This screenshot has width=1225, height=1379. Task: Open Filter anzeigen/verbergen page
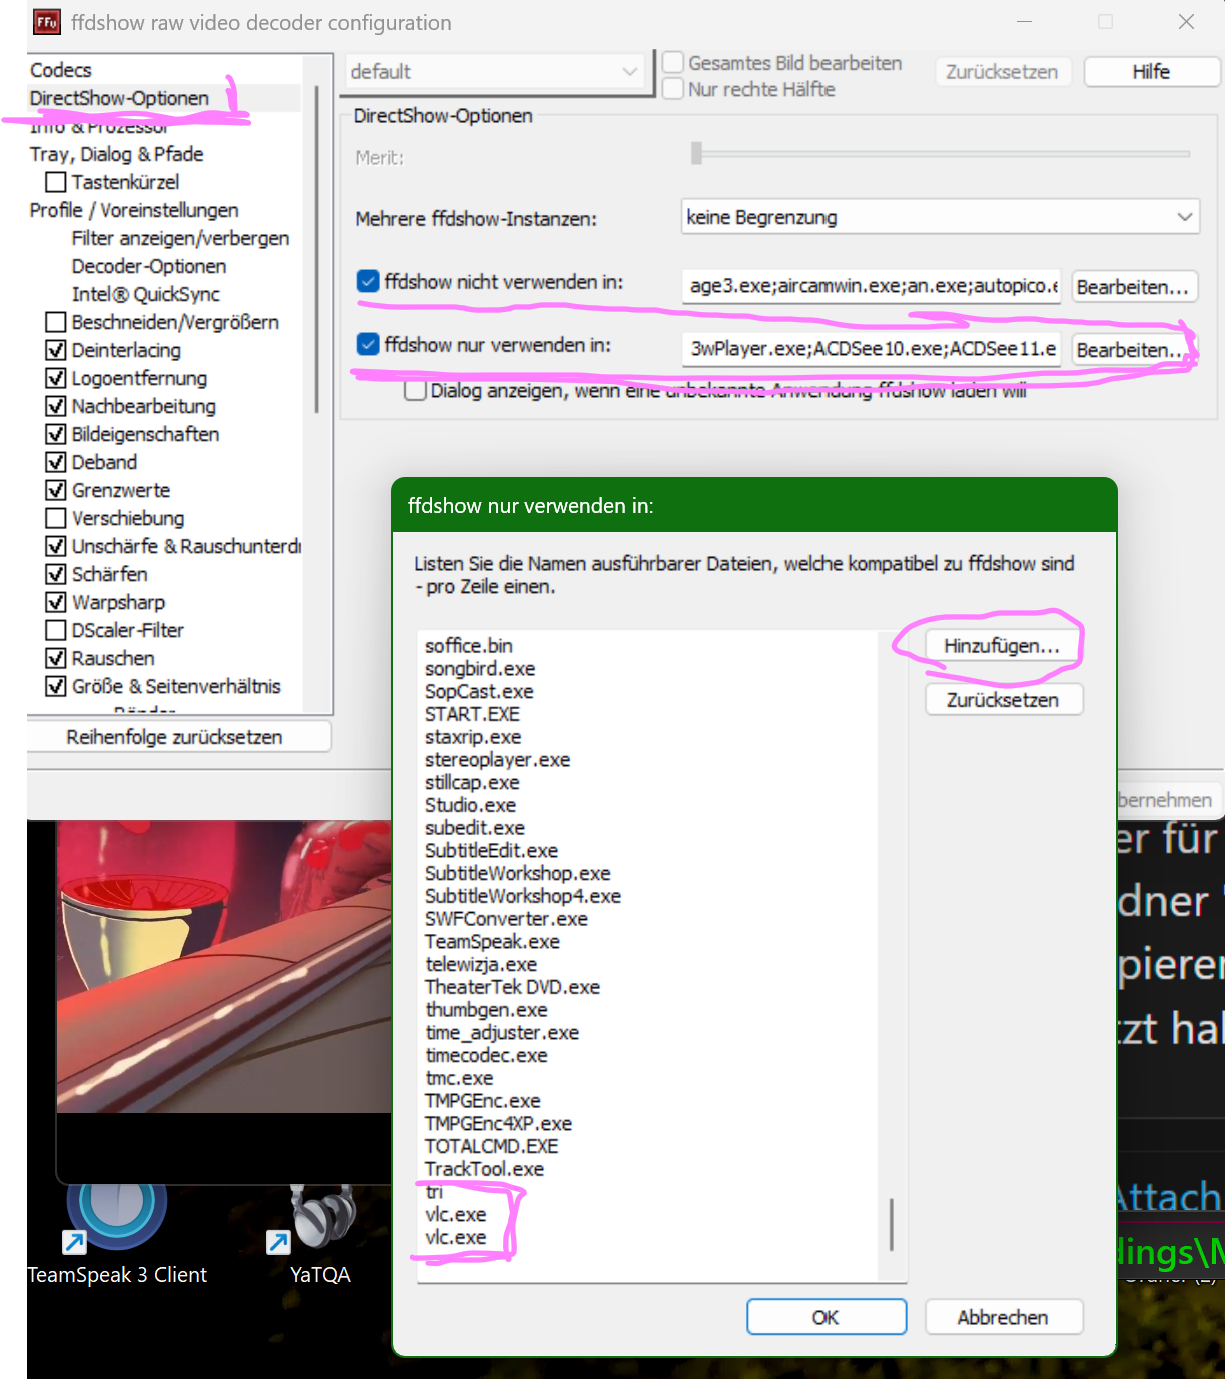[180, 238]
